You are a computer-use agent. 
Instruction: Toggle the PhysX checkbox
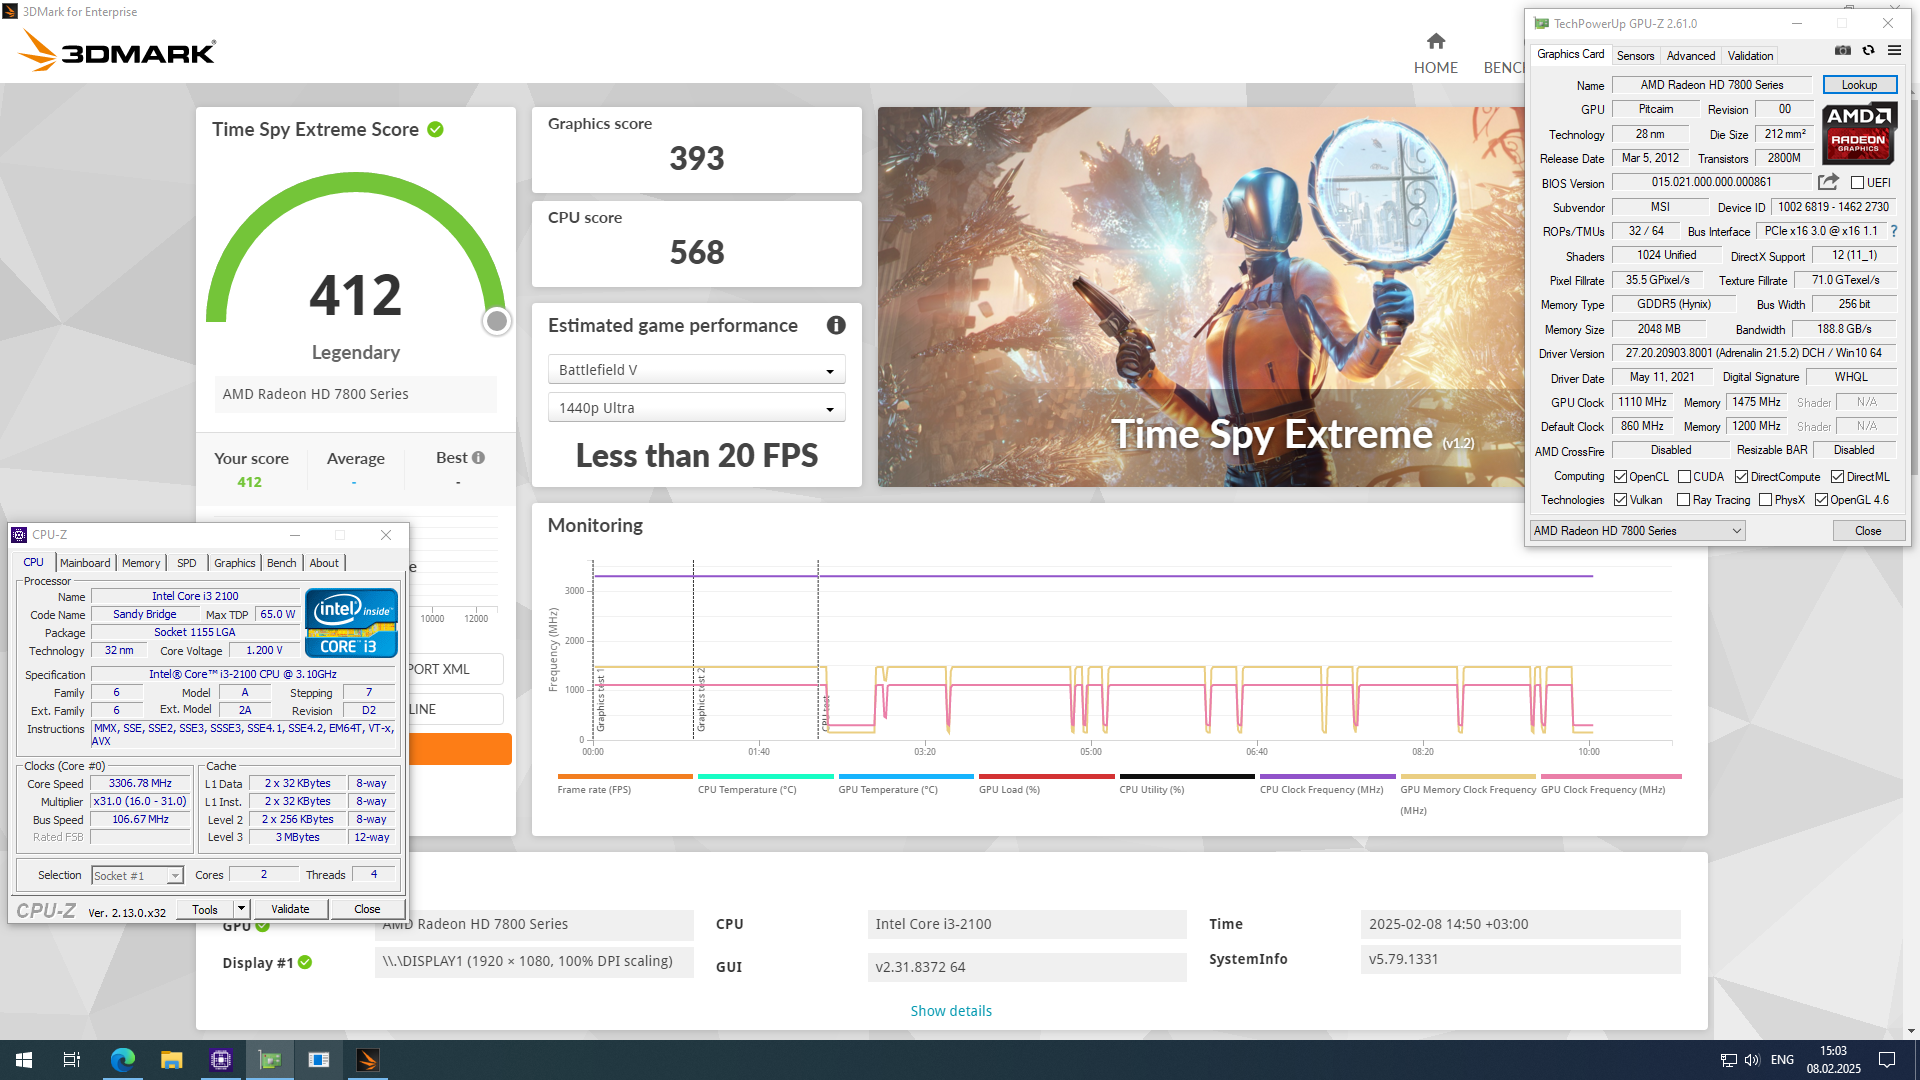[x=1765, y=500]
